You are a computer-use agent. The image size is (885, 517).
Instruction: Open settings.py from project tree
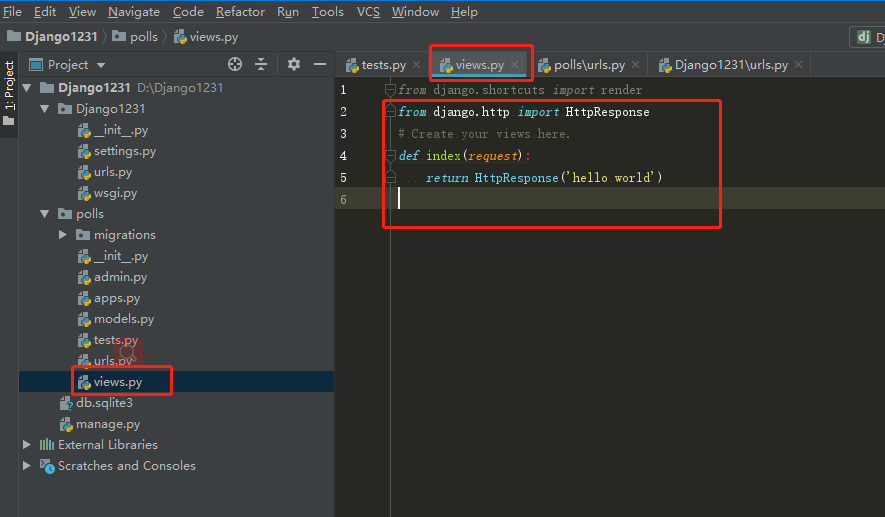pos(124,151)
